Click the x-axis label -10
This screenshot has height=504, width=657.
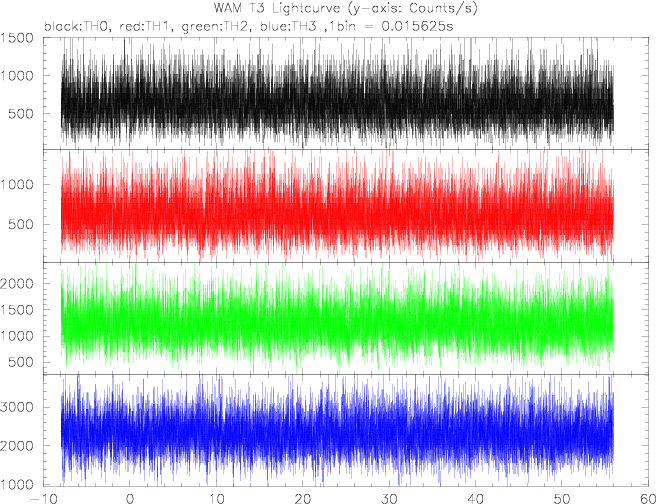tap(44, 499)
